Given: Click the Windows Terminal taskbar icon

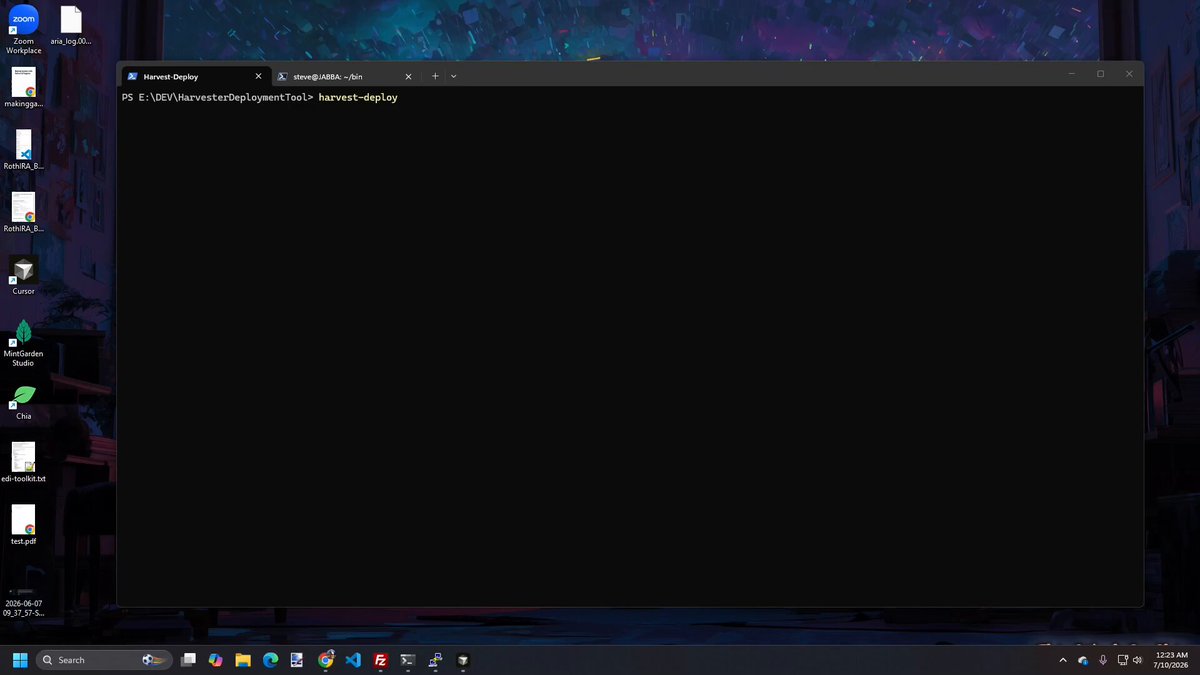Looking at the screenshot, I should click(407, 660).
